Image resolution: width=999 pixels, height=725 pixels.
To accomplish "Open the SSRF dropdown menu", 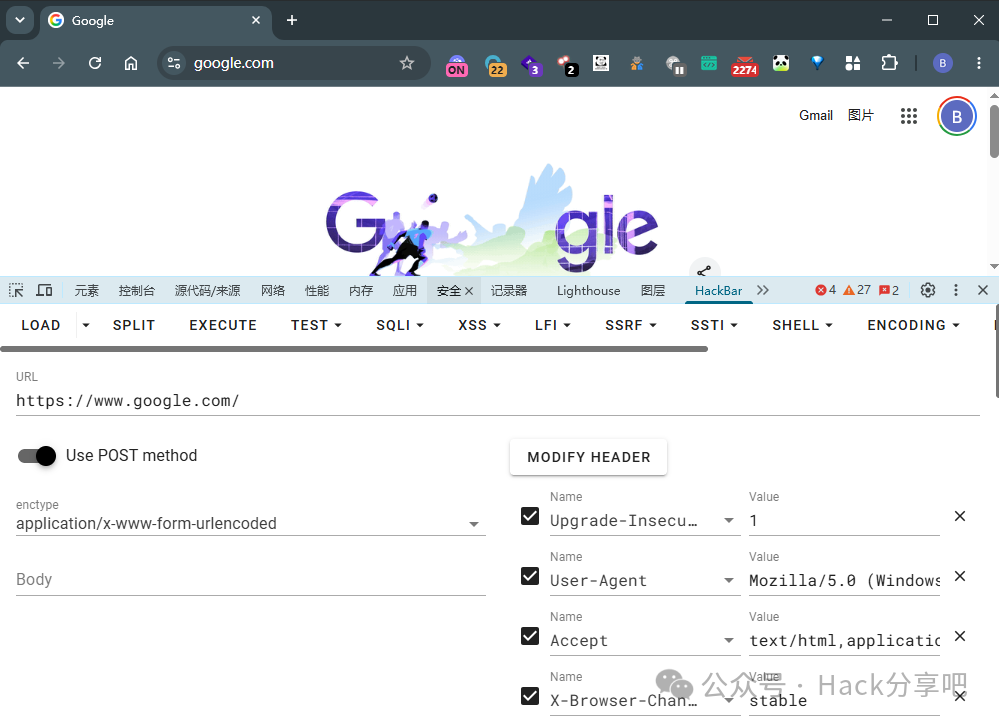I will click(631, 326).
